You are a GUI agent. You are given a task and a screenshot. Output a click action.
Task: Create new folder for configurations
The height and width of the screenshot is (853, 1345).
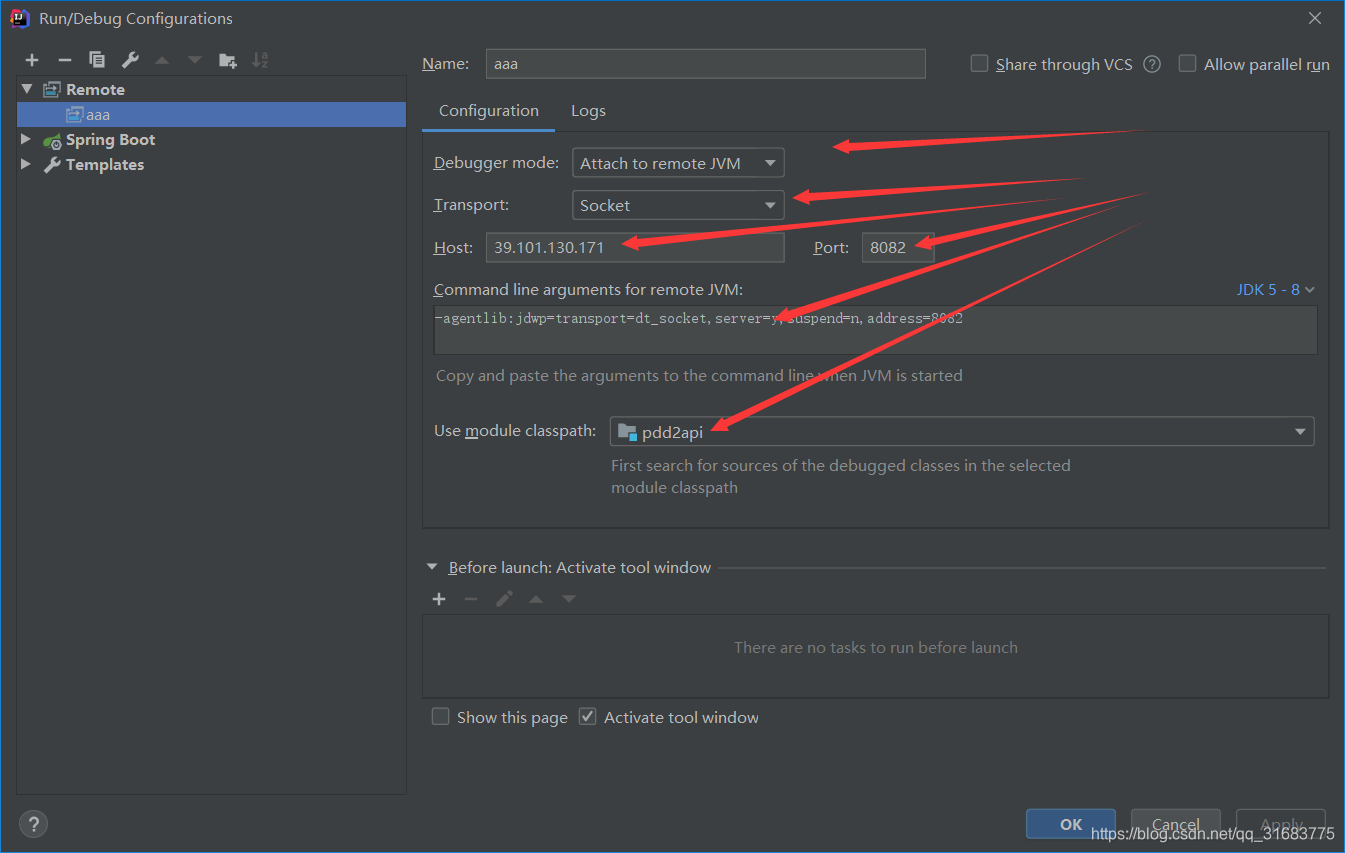227,60
